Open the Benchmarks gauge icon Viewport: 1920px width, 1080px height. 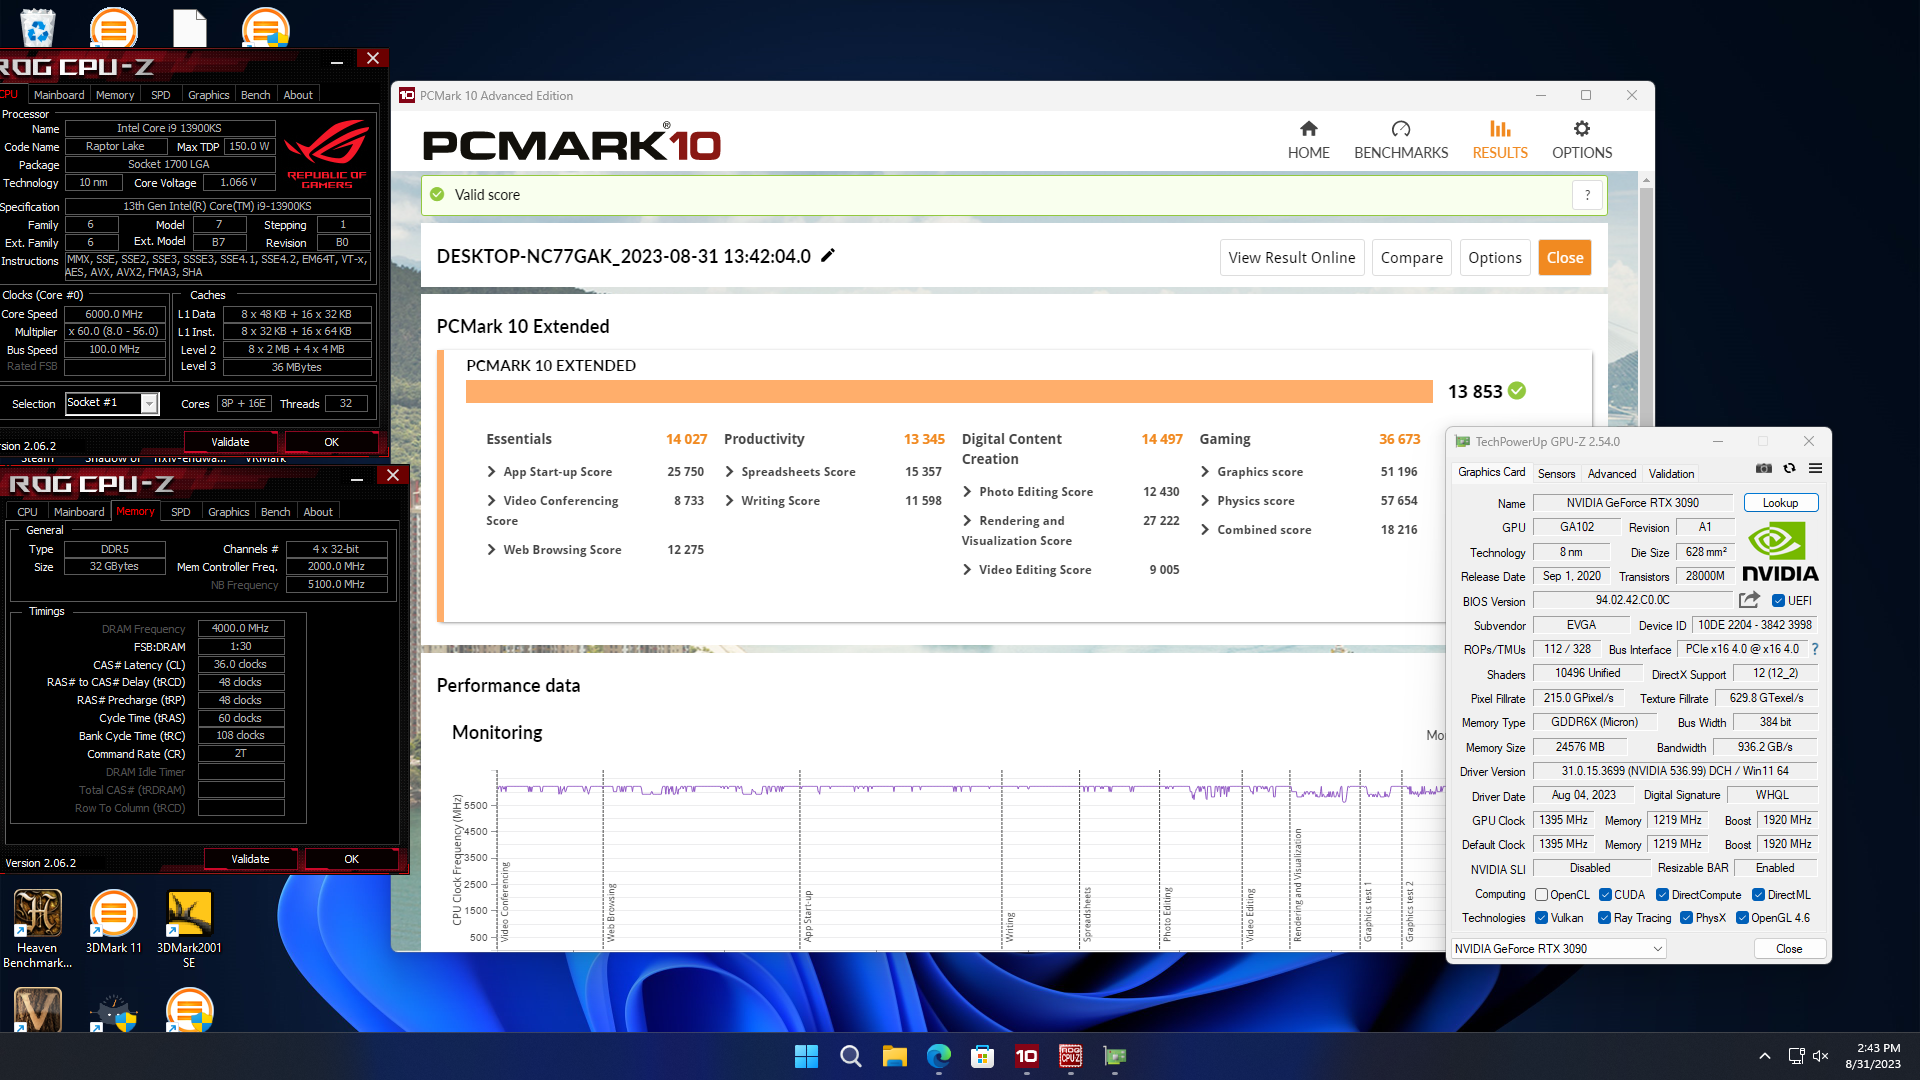(1400, 129)
